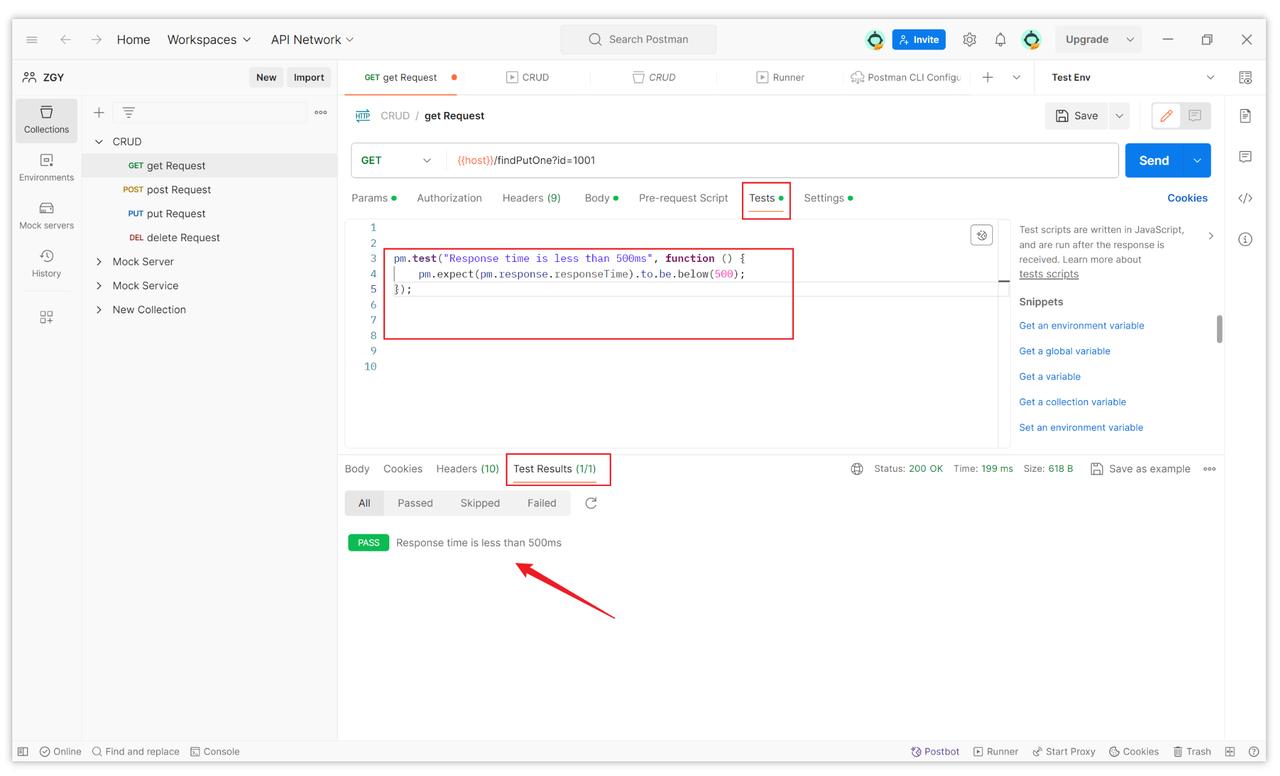Toggle sidebar icon in status bar
The height and width of the screenshot is (776, 1280).
pyautogui.click(x=23, y=752)
